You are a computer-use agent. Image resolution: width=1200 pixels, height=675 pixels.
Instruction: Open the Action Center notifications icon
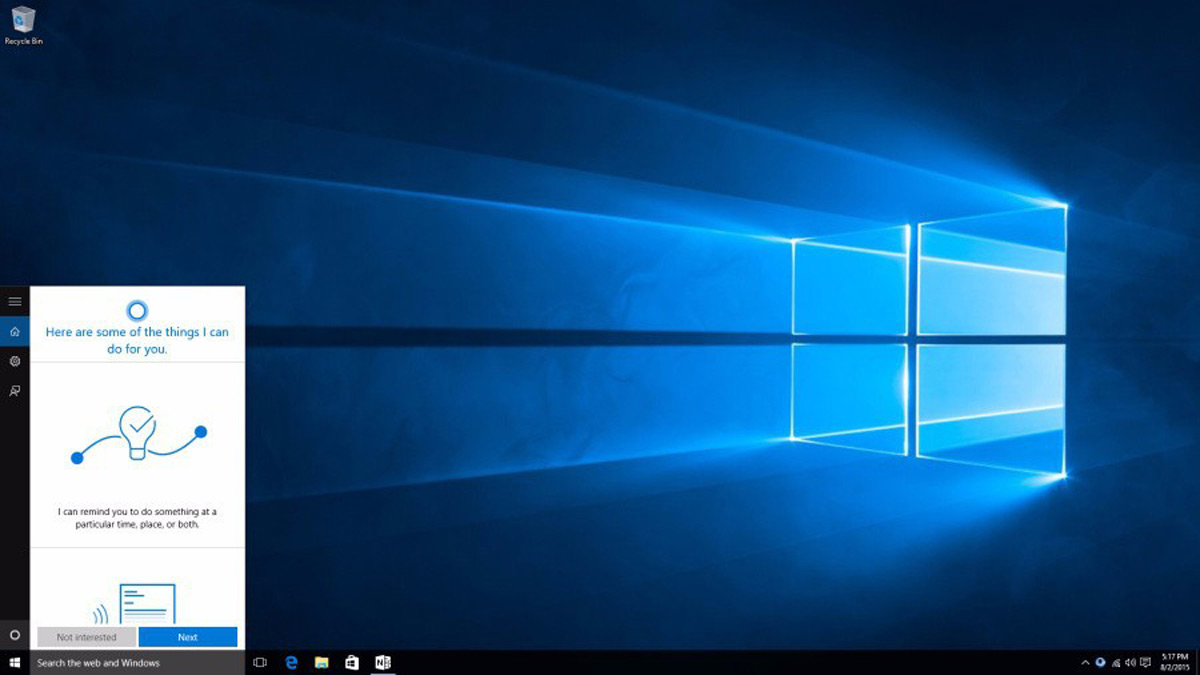click(x=1143, y=662)
